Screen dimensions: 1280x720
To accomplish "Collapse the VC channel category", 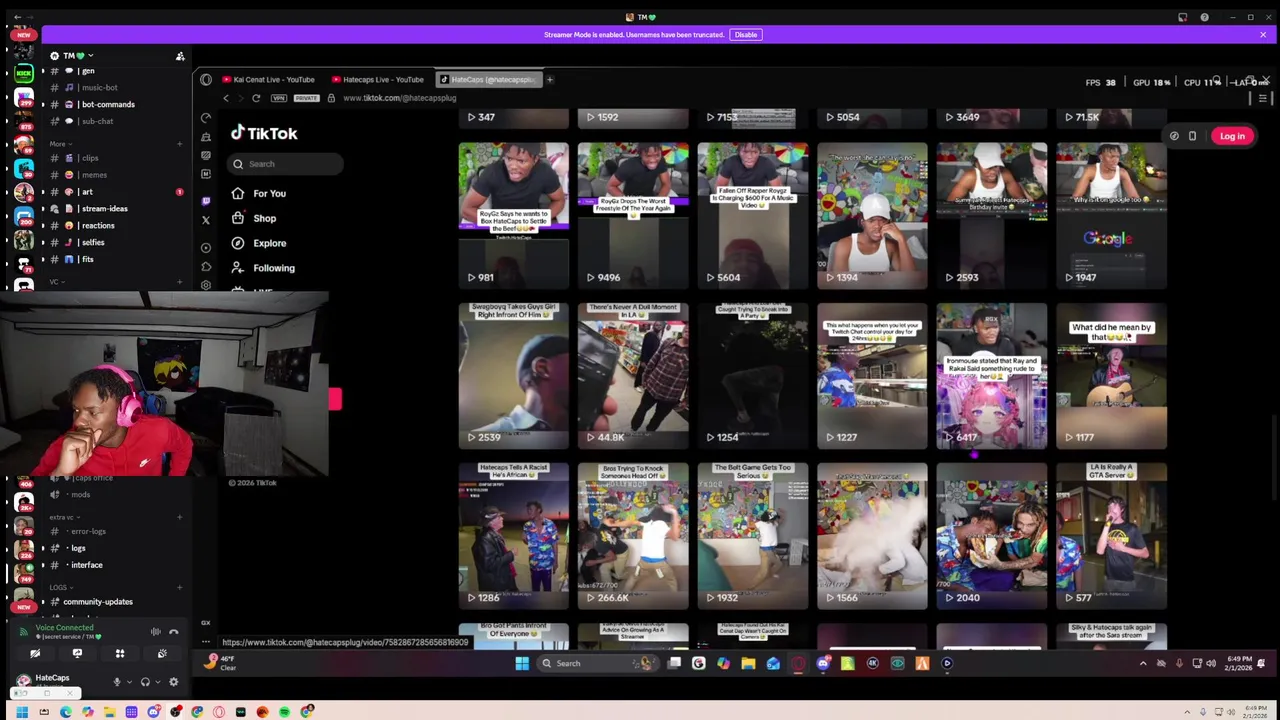I will click(55, 282).
